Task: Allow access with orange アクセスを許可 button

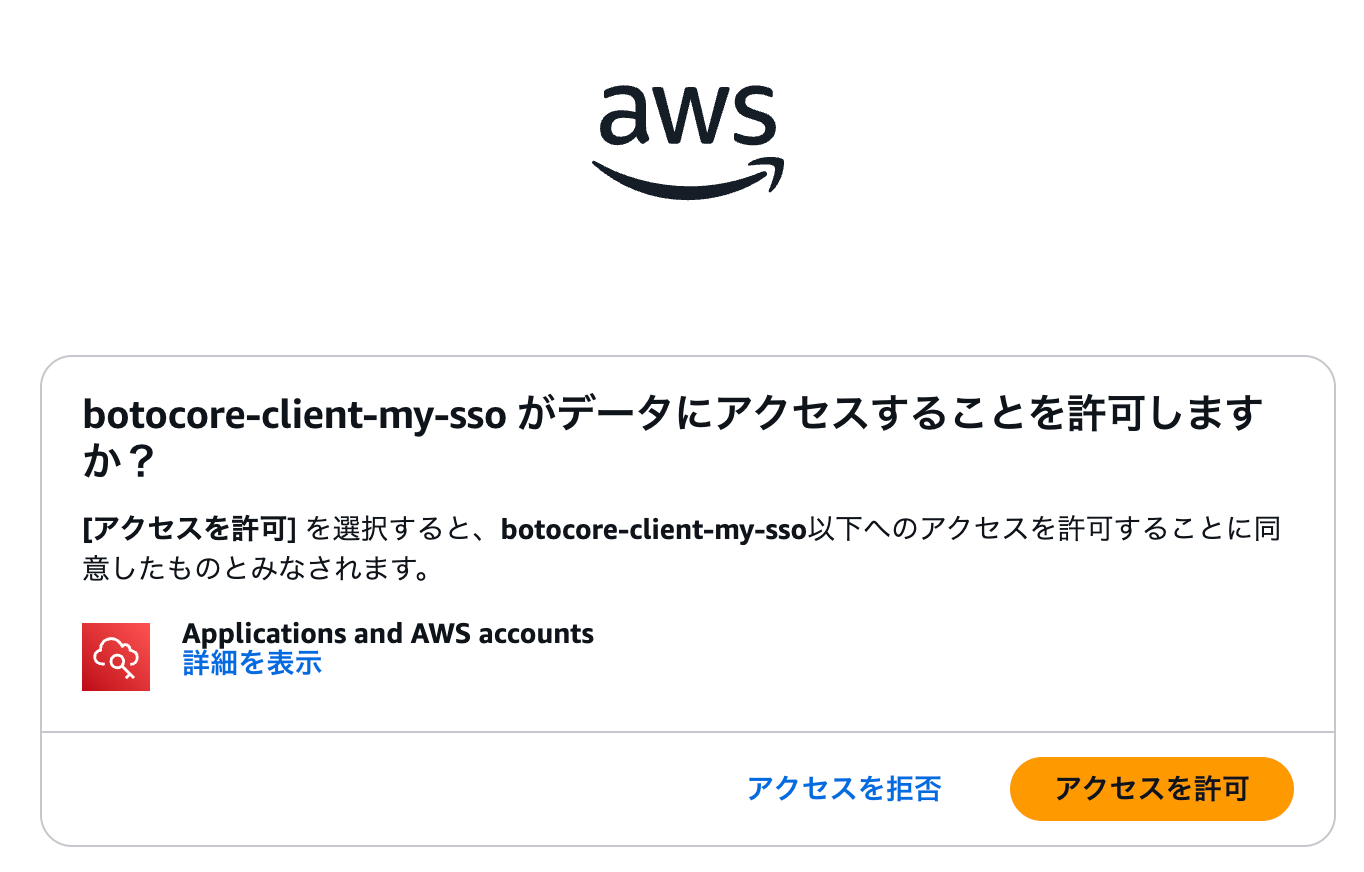Action: tap(1152, 789)
